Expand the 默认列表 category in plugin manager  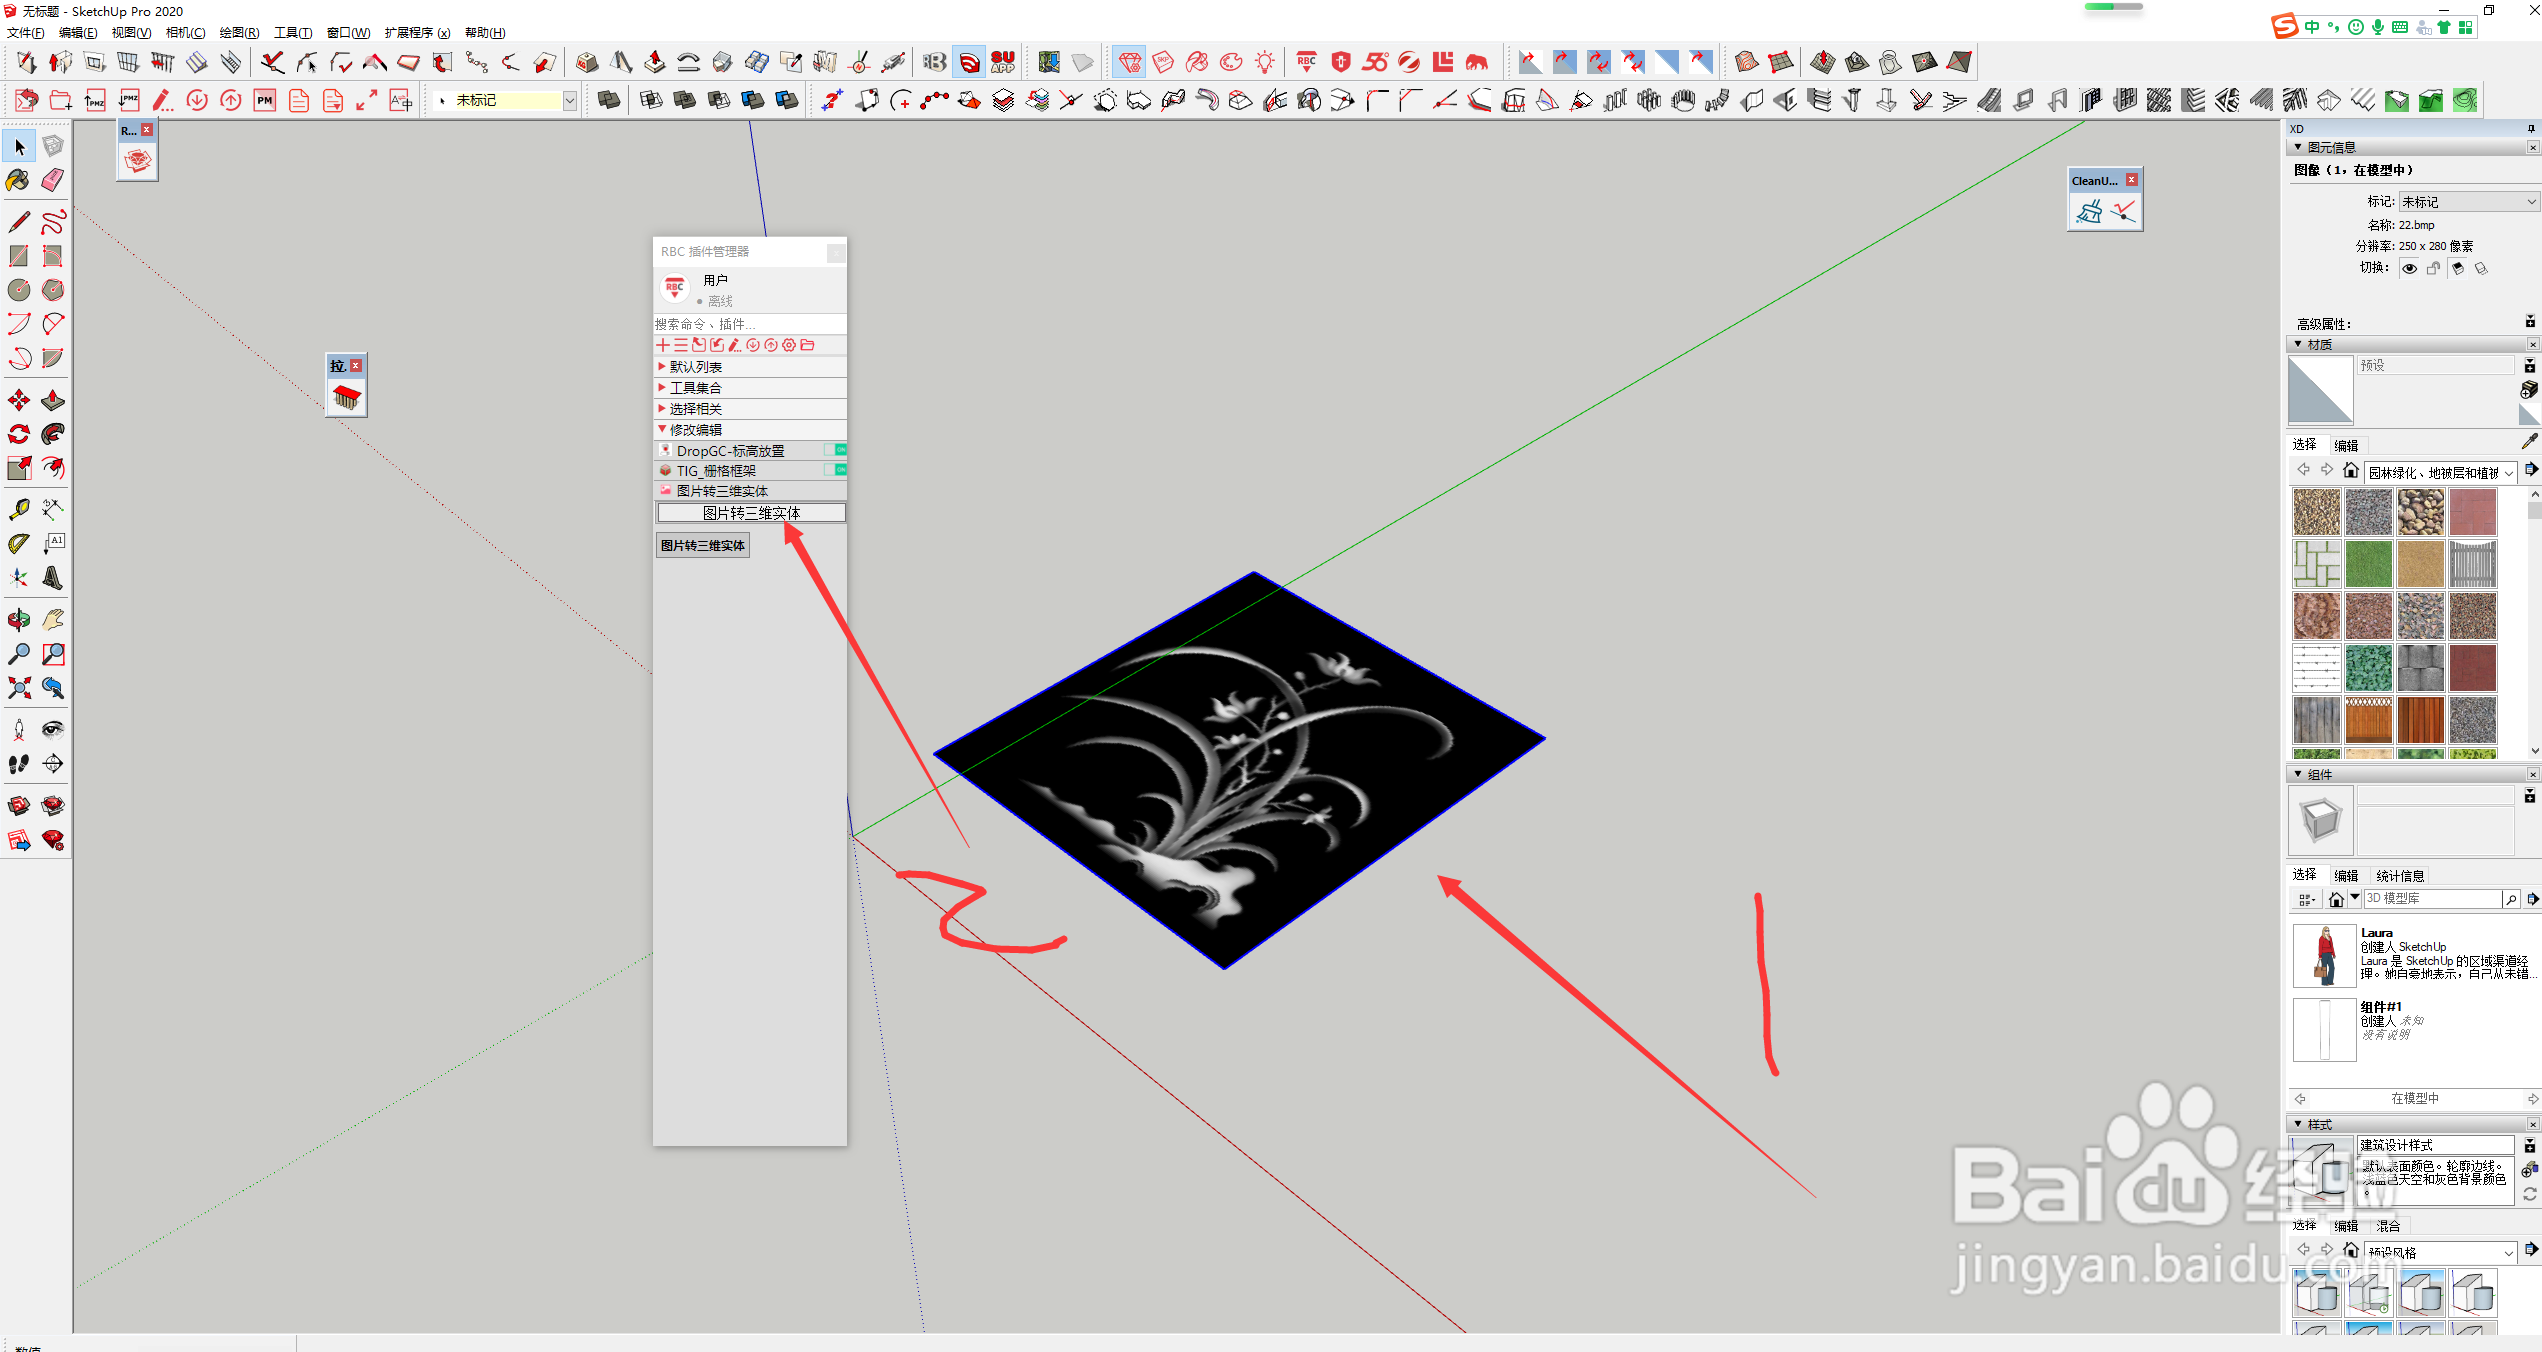(x=695, y=367)
